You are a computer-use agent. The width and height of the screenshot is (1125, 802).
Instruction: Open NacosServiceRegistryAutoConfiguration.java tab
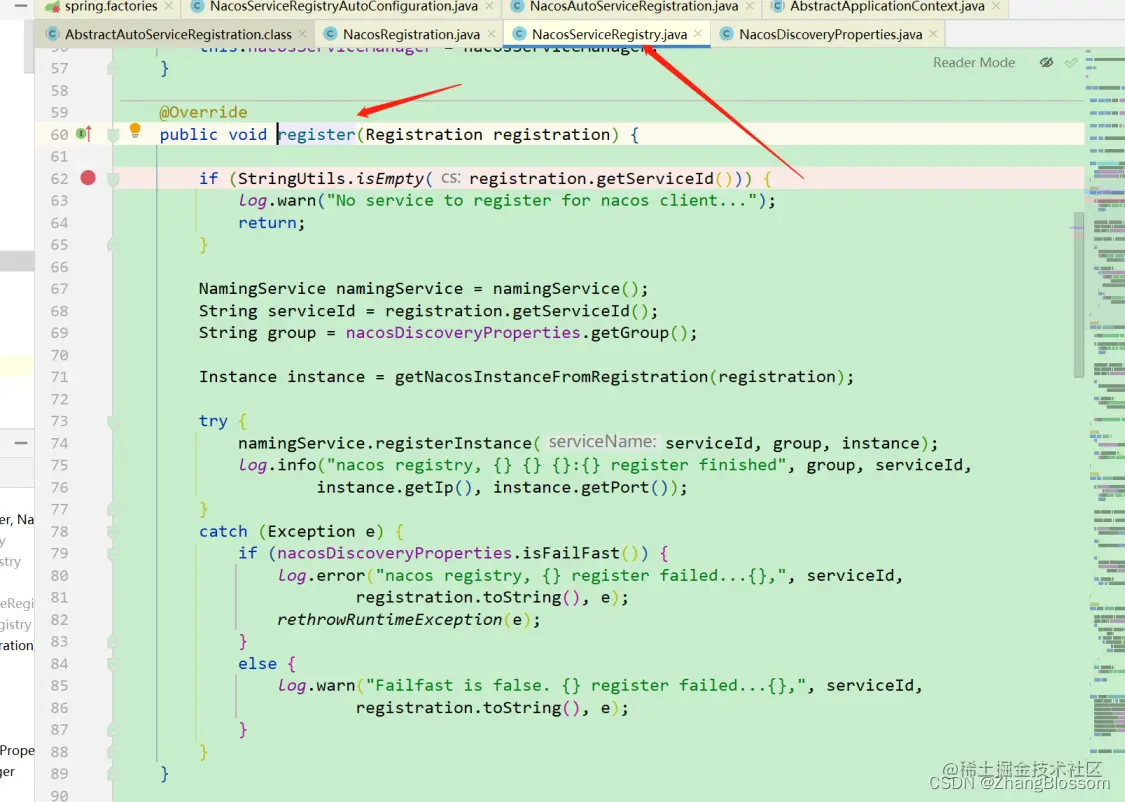click(x=344, y=6)
